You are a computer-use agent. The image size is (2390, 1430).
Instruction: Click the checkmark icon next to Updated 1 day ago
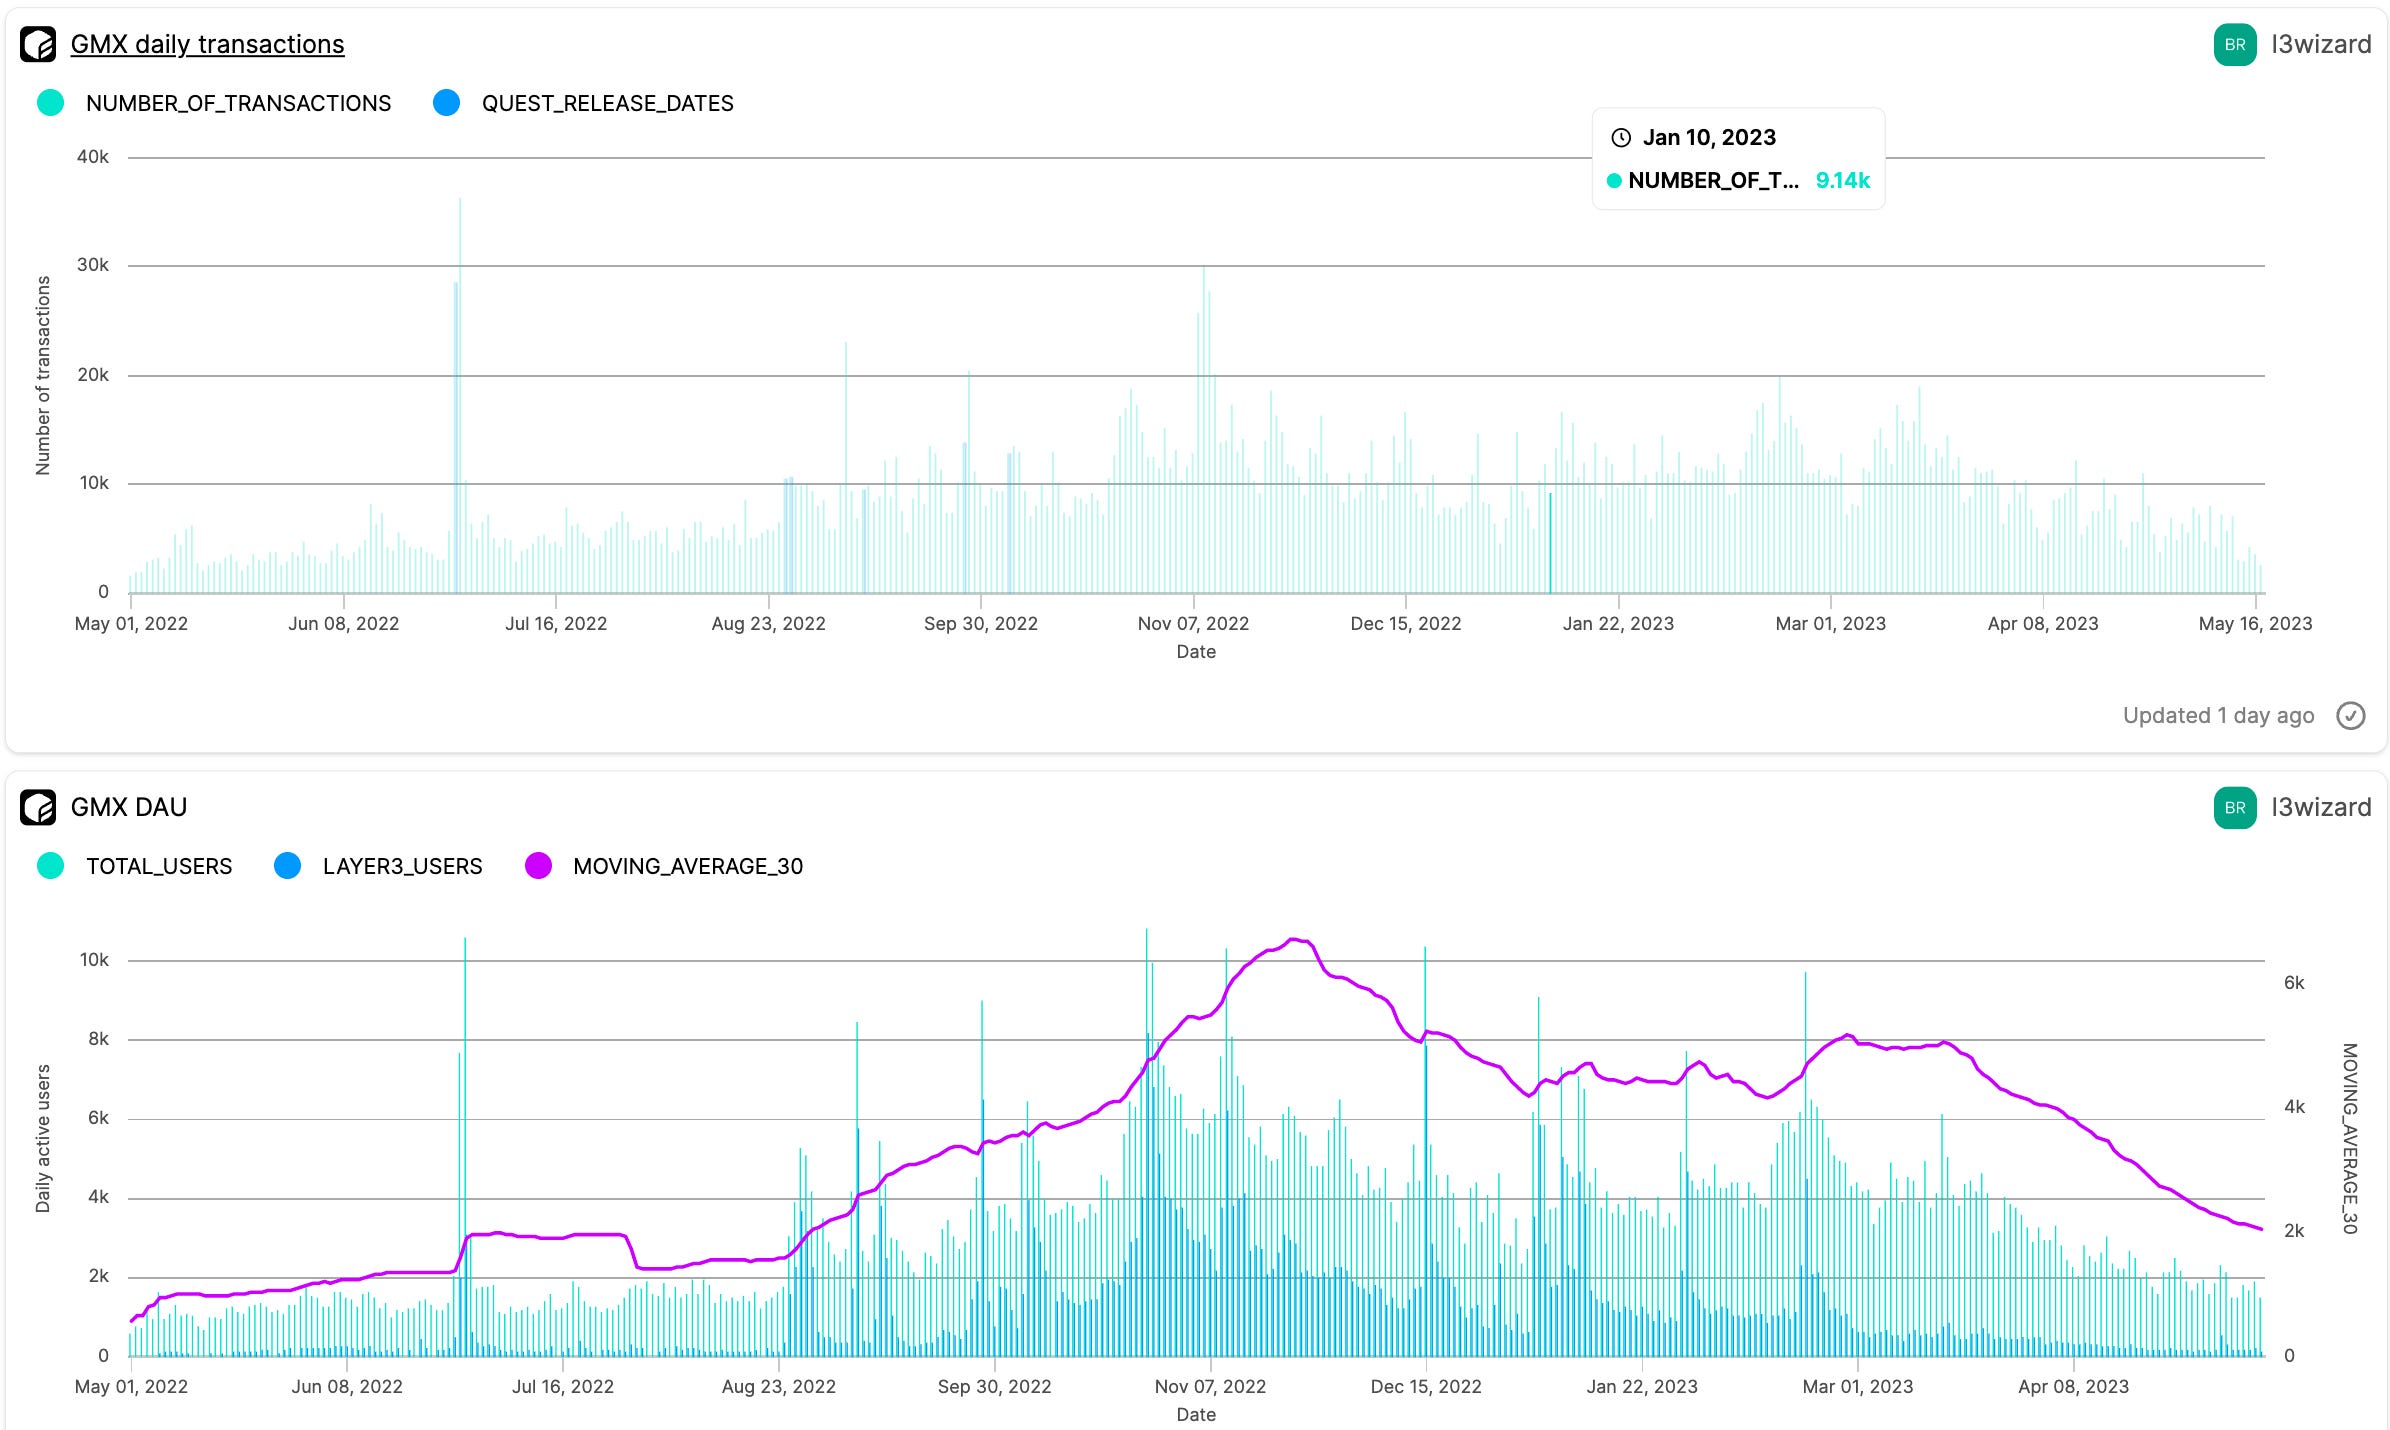(x=2350, y=716)
